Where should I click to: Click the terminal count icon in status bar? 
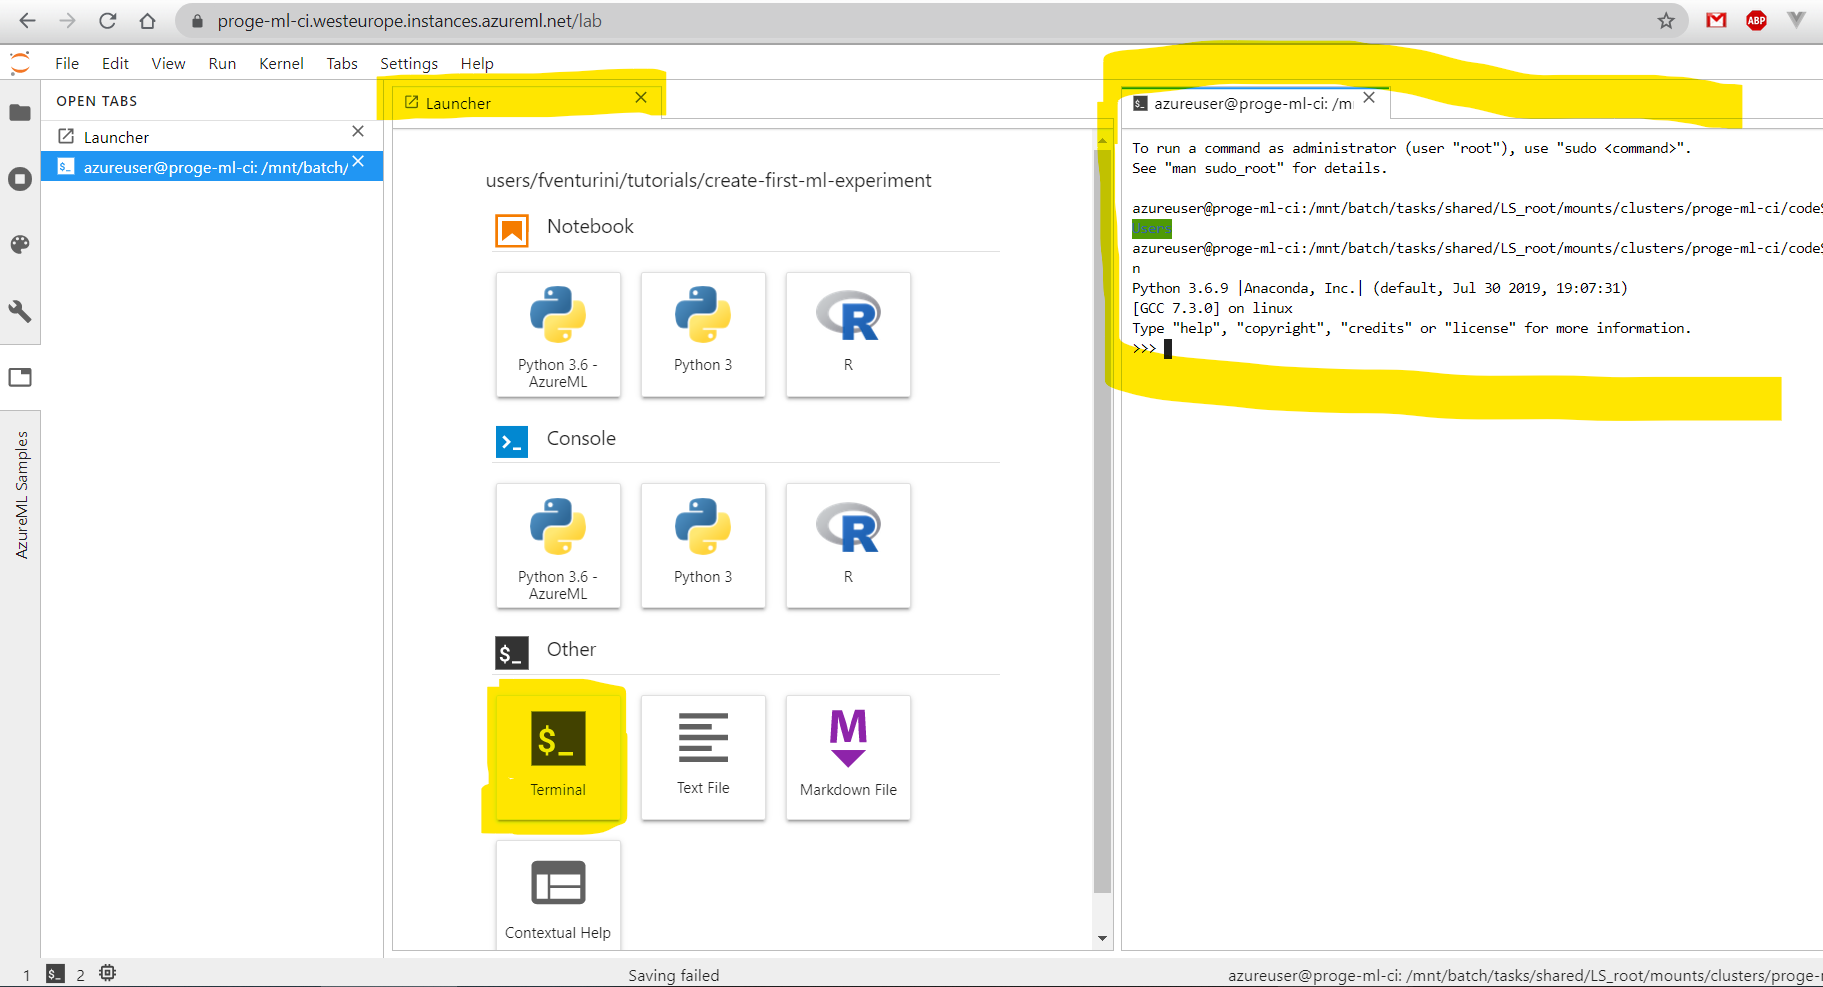point(55,973)
